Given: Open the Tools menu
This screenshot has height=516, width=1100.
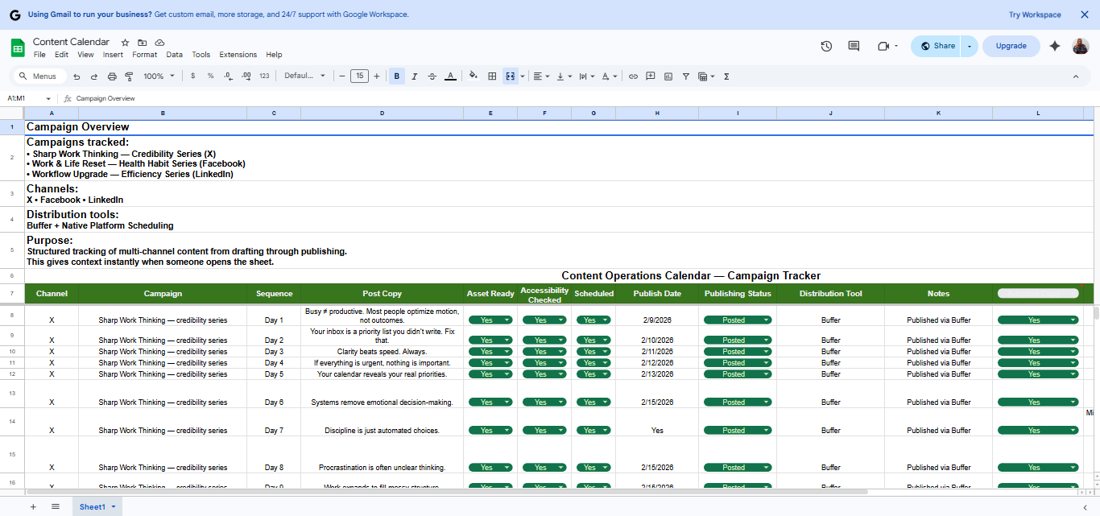Looking at the screenshot, I should point(201,55).
